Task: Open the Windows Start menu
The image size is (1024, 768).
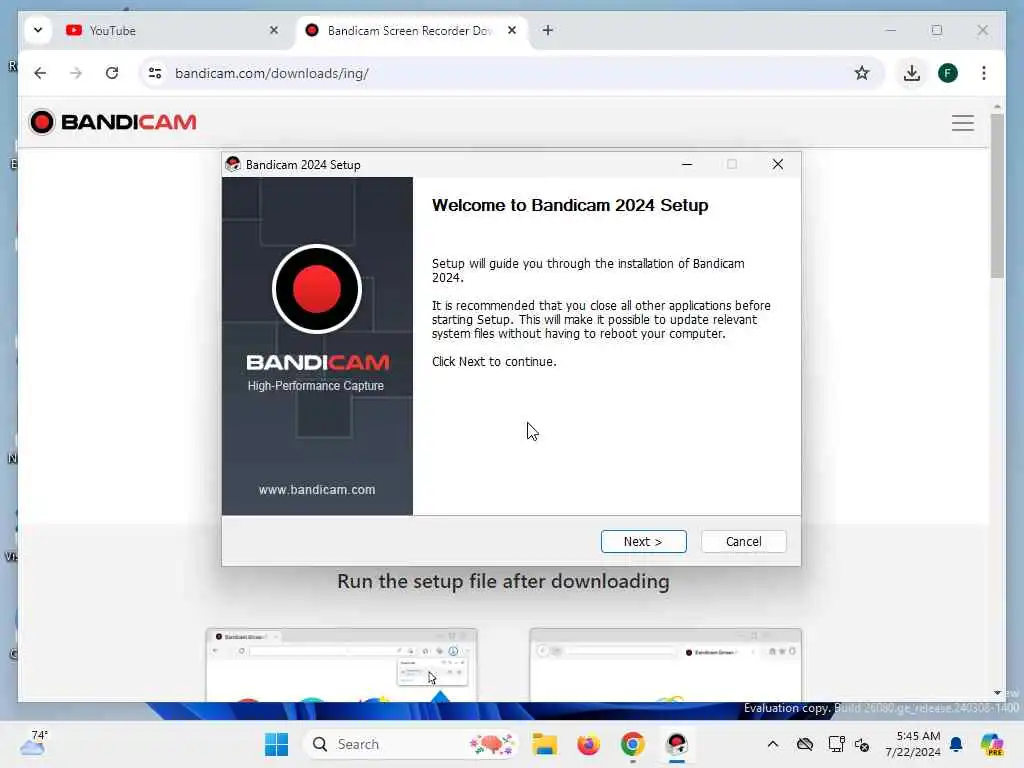Action: tap(276, 744)
